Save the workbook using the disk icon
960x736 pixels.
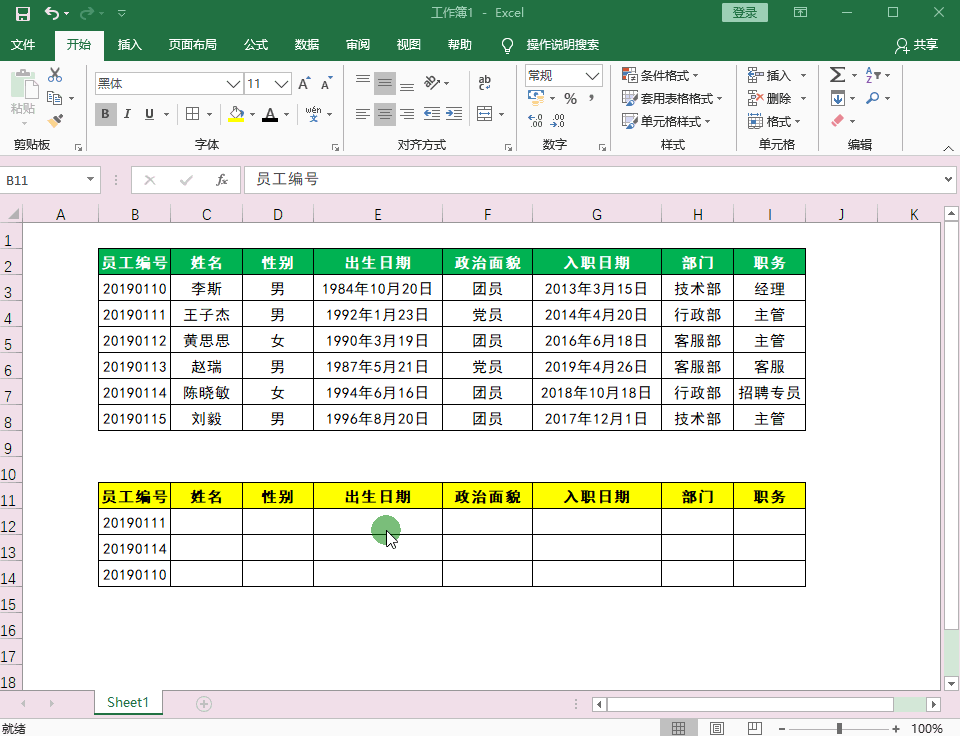pyautogui.click(x=22, y=12)
